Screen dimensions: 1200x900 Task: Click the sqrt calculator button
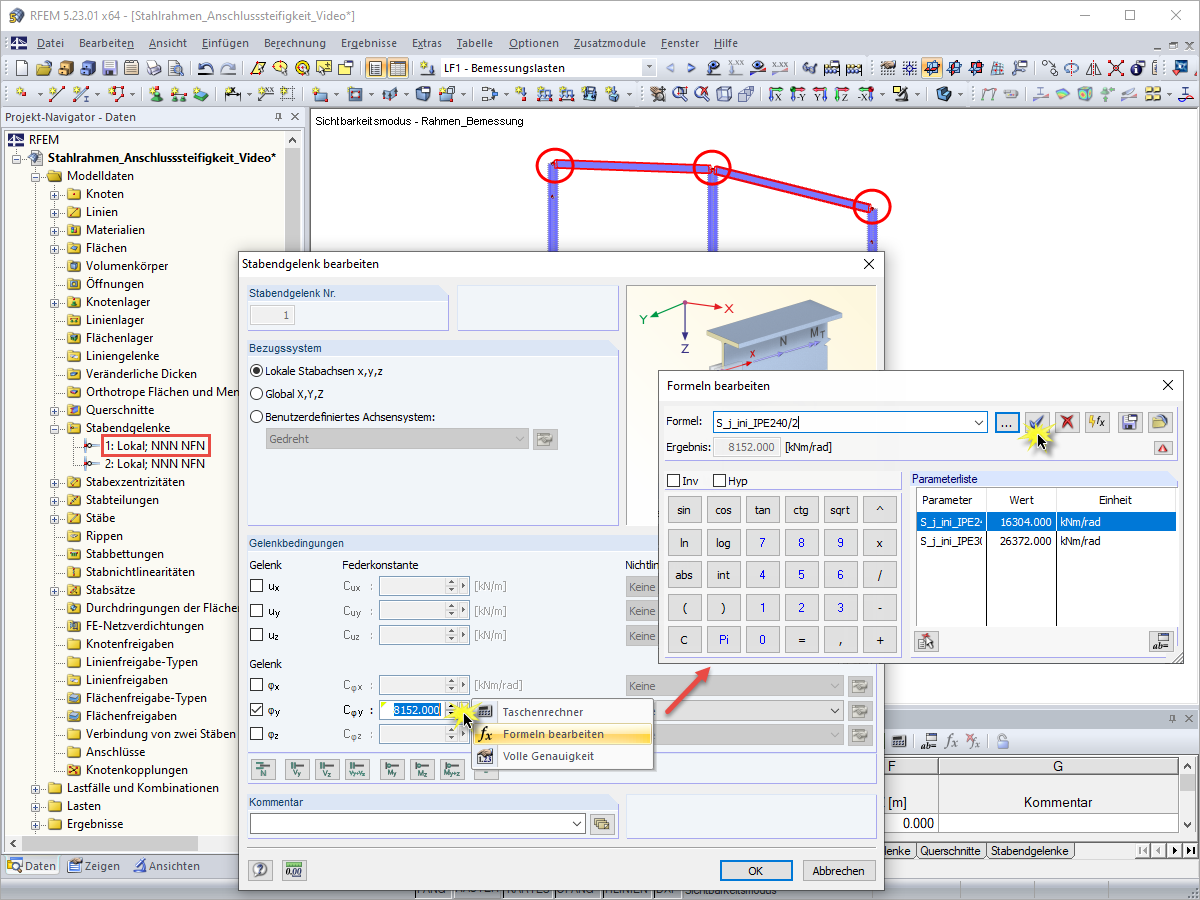[x=840, y=510]
